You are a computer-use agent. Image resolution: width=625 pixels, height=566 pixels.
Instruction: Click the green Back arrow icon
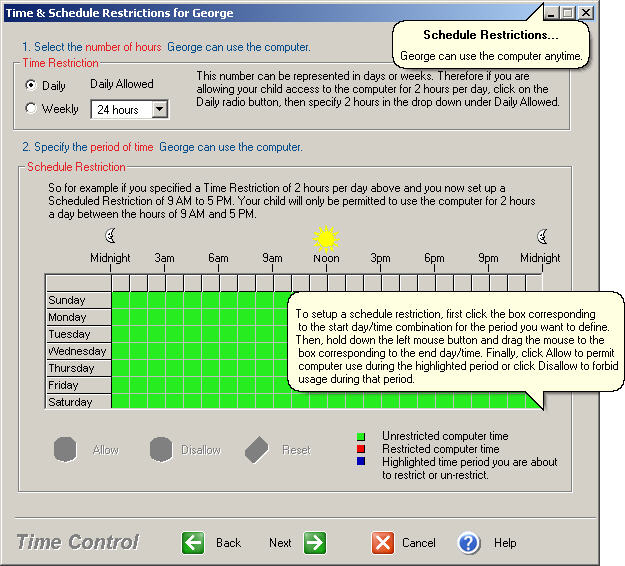pos(193,543)
